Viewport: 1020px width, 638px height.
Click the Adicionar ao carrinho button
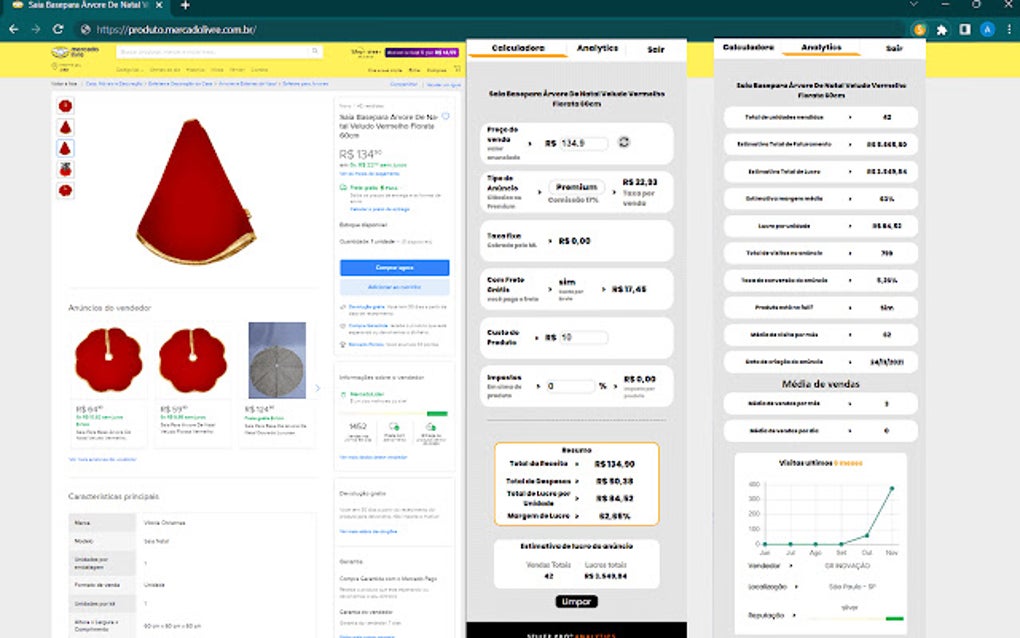[394, 287]
